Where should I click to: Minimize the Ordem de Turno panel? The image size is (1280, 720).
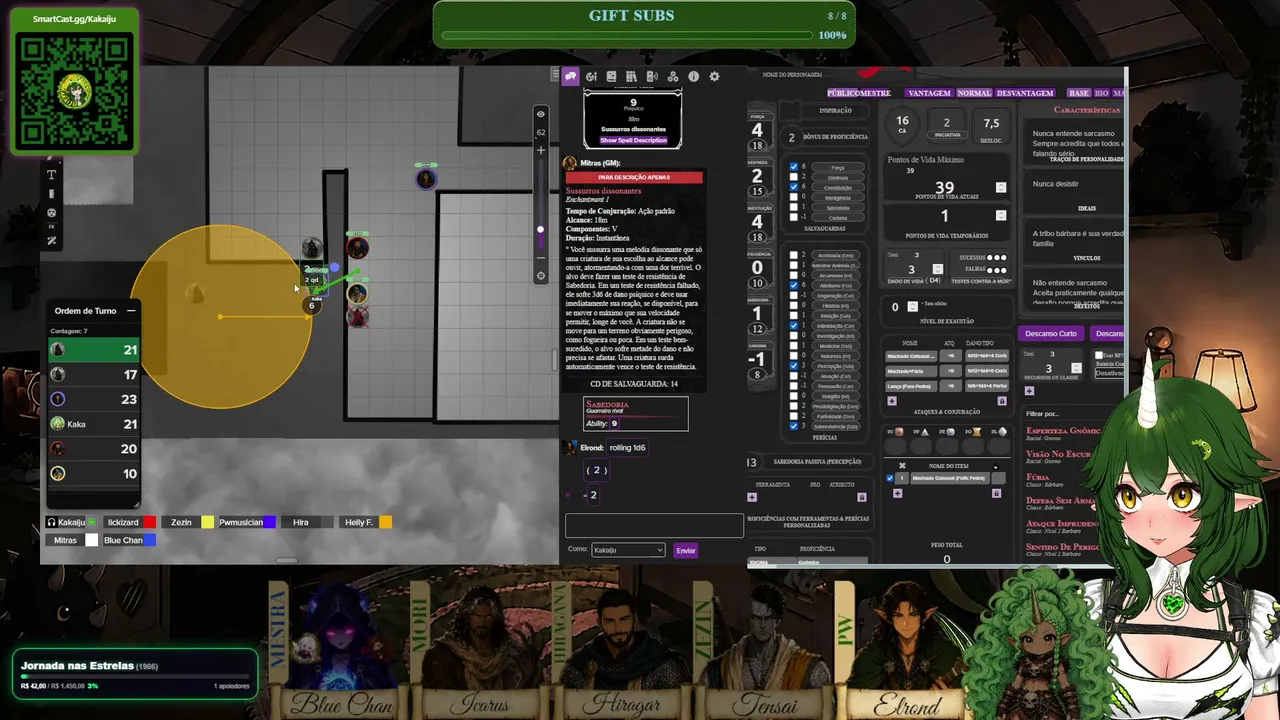pos(131,311)
